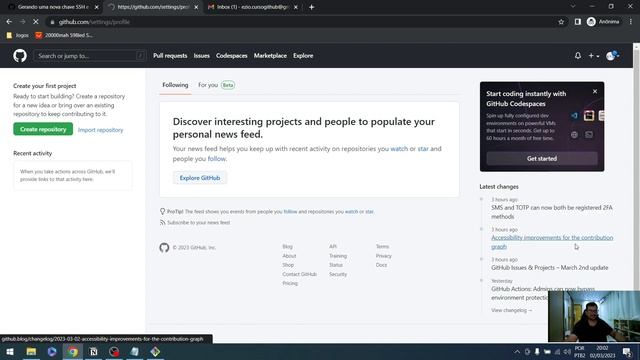Open Notion from the taskbar
This screenshot has width=640, height=360.
(x=93, y=351)
